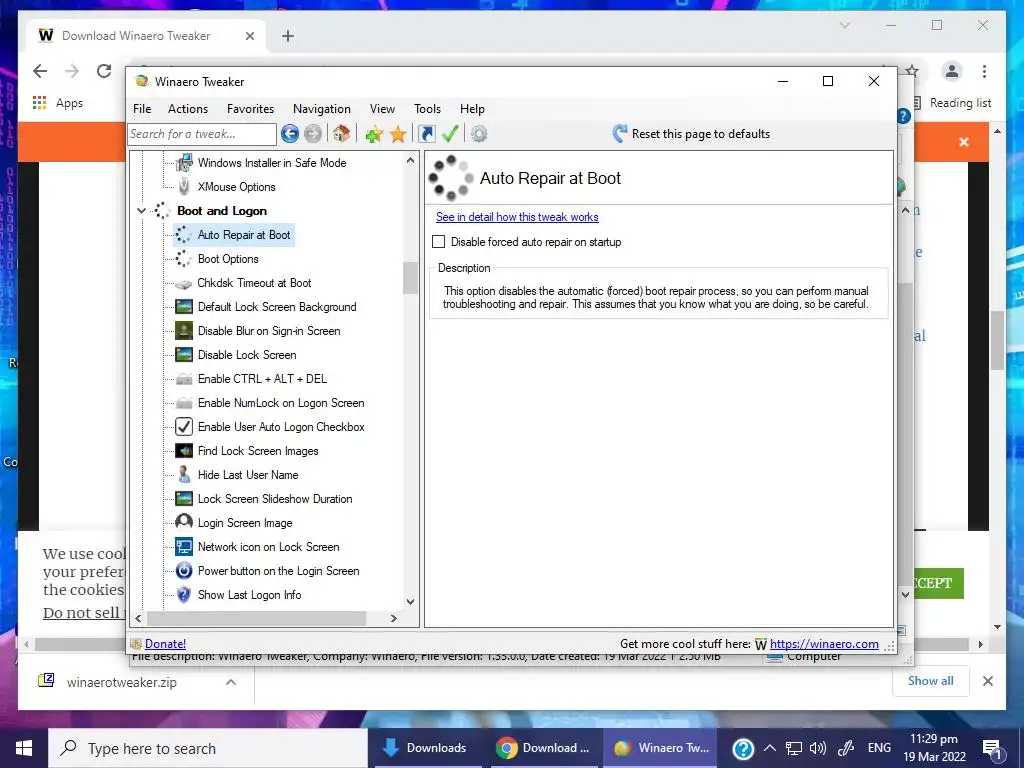The width and height of the screenshot is (1024, 768).
Task: Enable Disable forced auto repair on startup checkbox
Action: pyautogui.click(x=438, y=242)
